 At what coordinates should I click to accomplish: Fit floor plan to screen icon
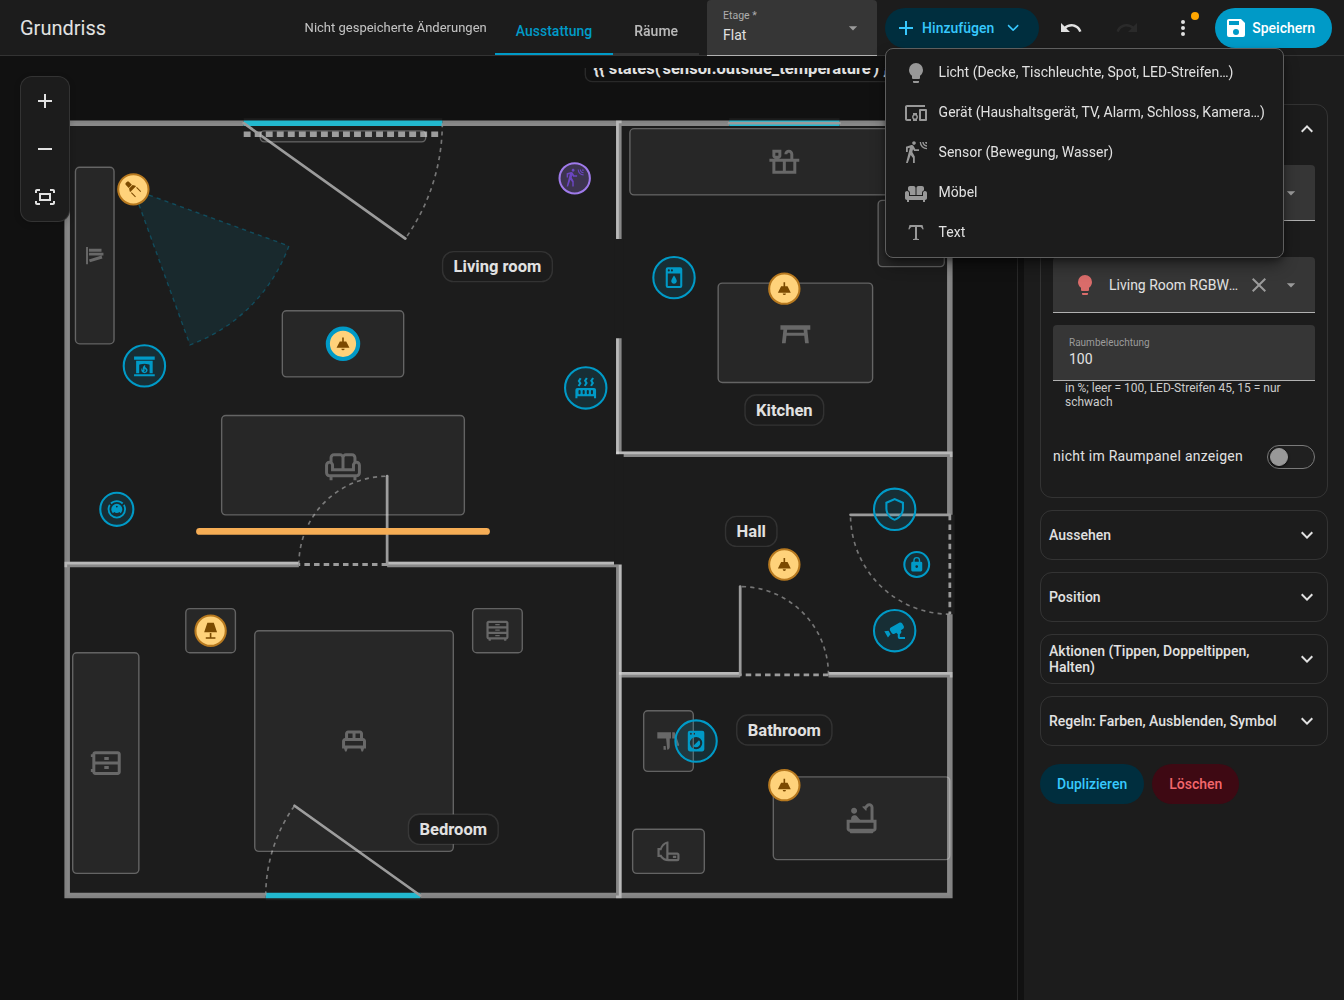click(x=45, y=197)
